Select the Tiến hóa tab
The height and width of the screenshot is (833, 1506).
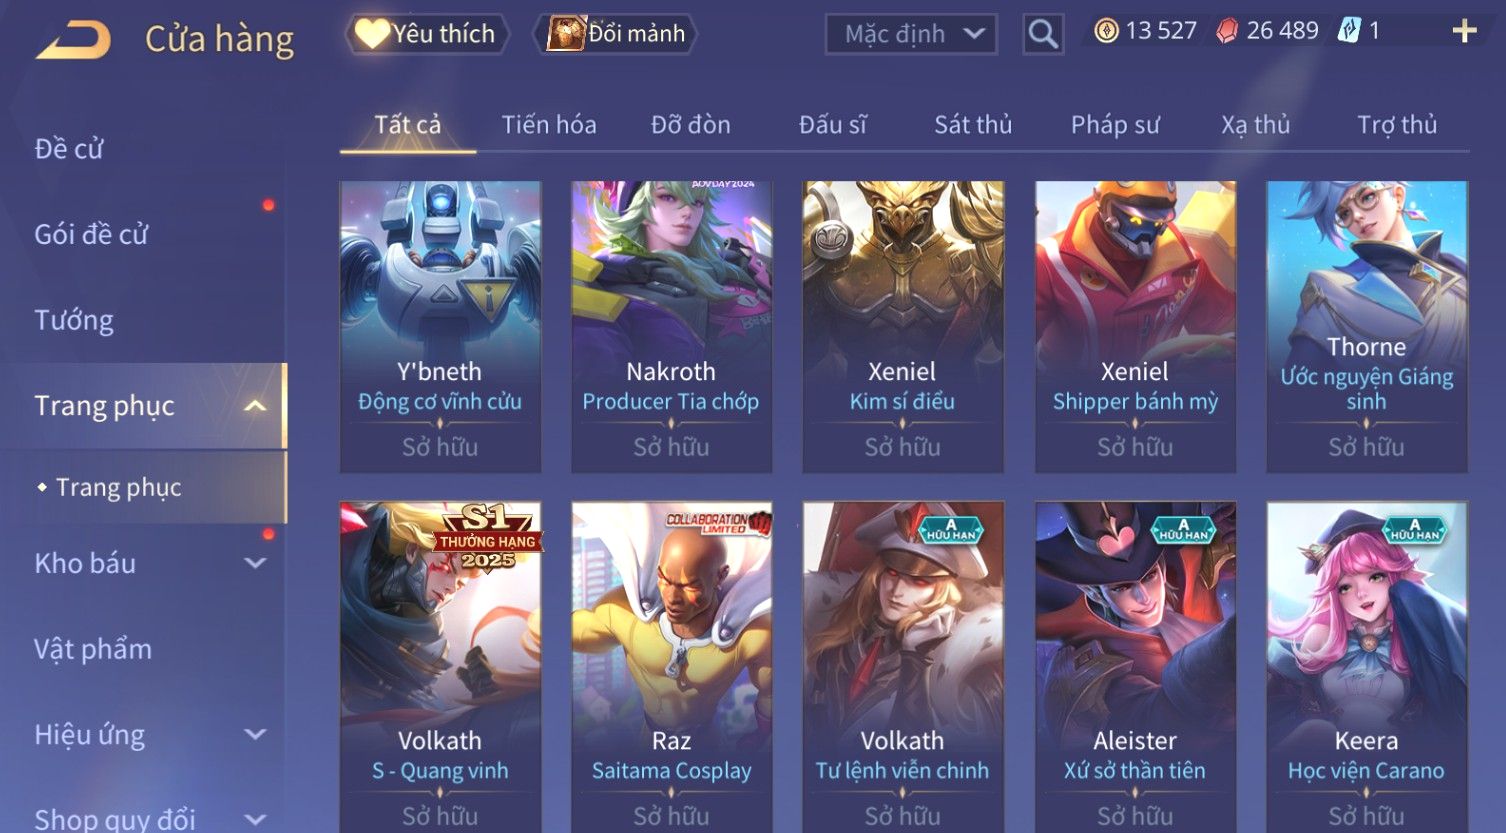[x=549, y=124]
